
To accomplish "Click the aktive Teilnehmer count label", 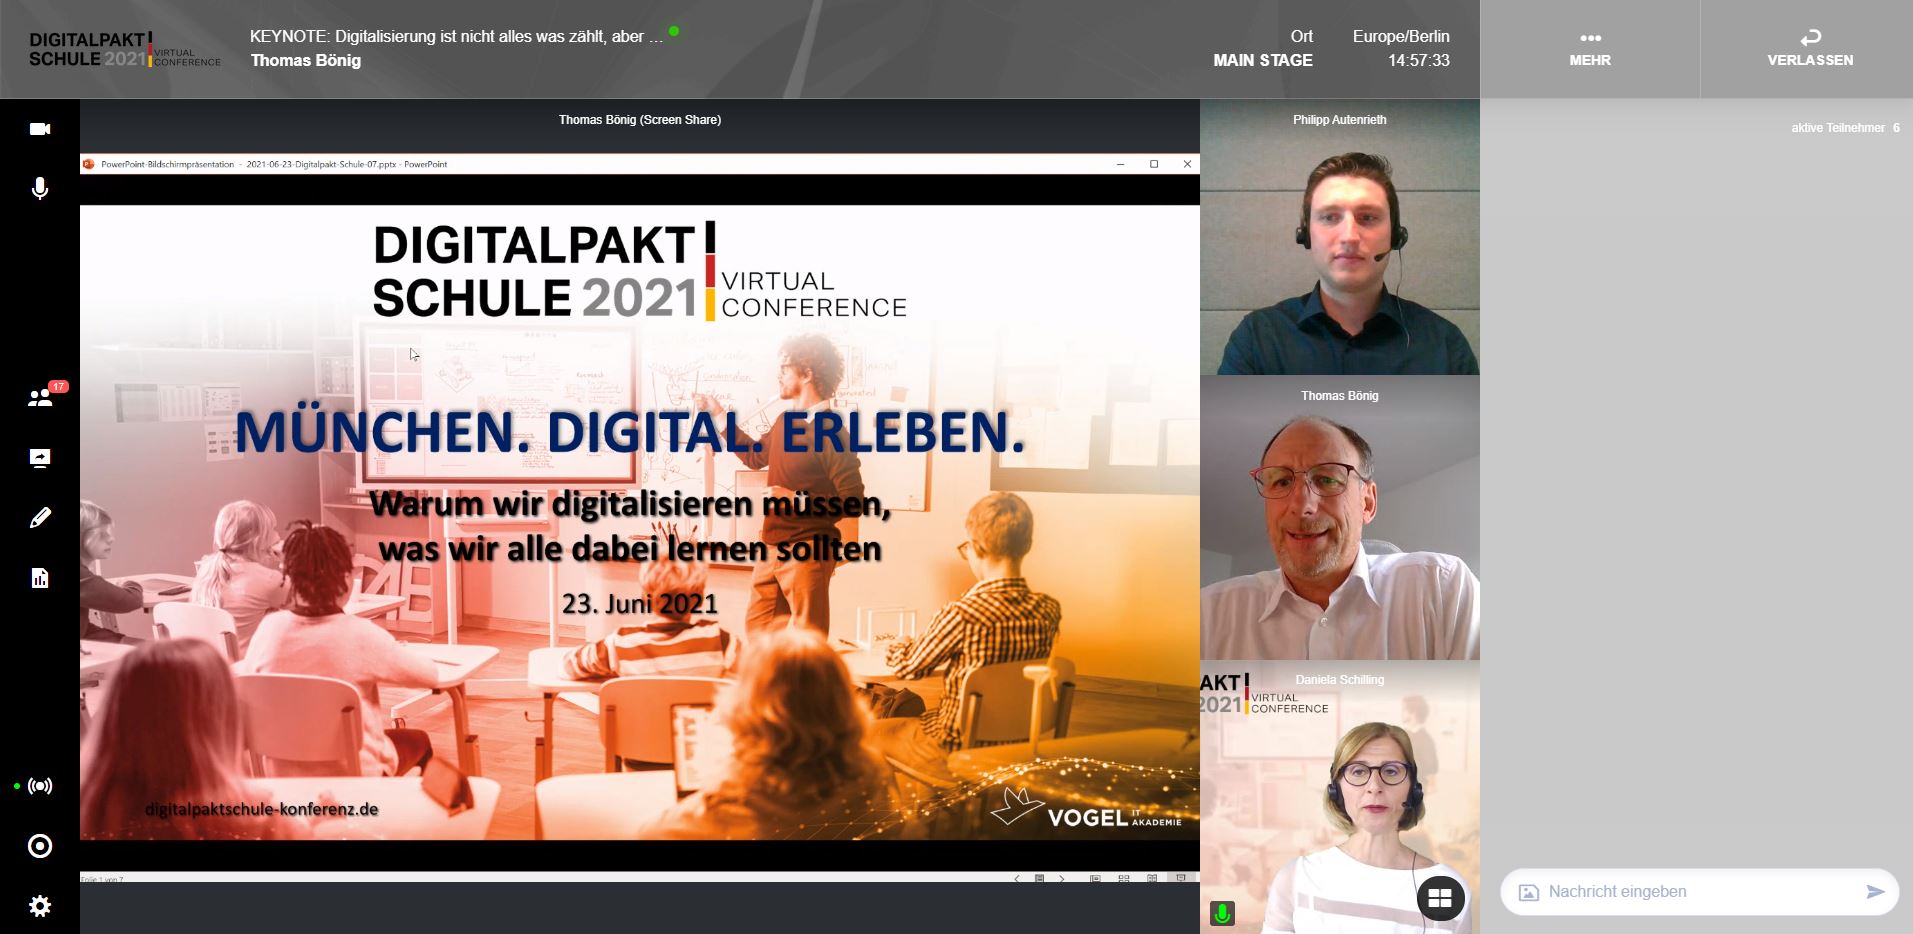I will 1845,128.
